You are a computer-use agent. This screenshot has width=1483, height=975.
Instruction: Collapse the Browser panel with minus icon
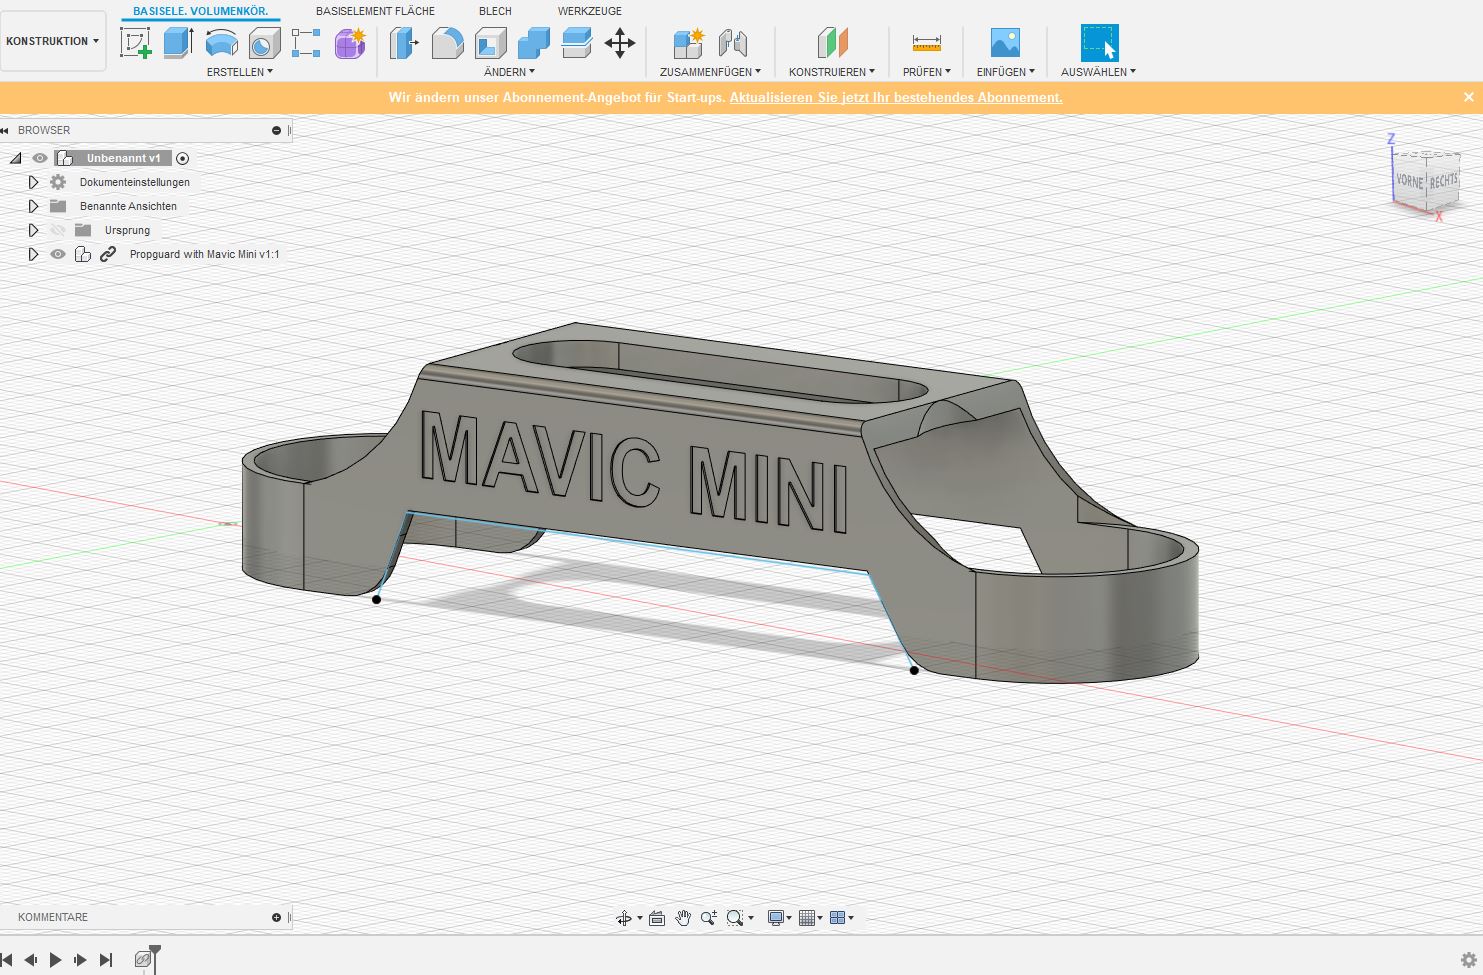tap(277, 130)
